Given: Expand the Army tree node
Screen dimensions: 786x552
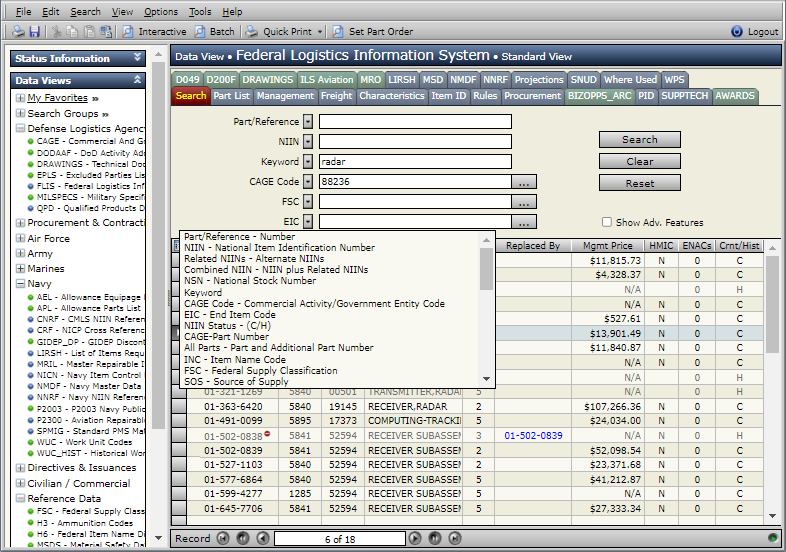Looking at the screenshot, I should point(20,253).
